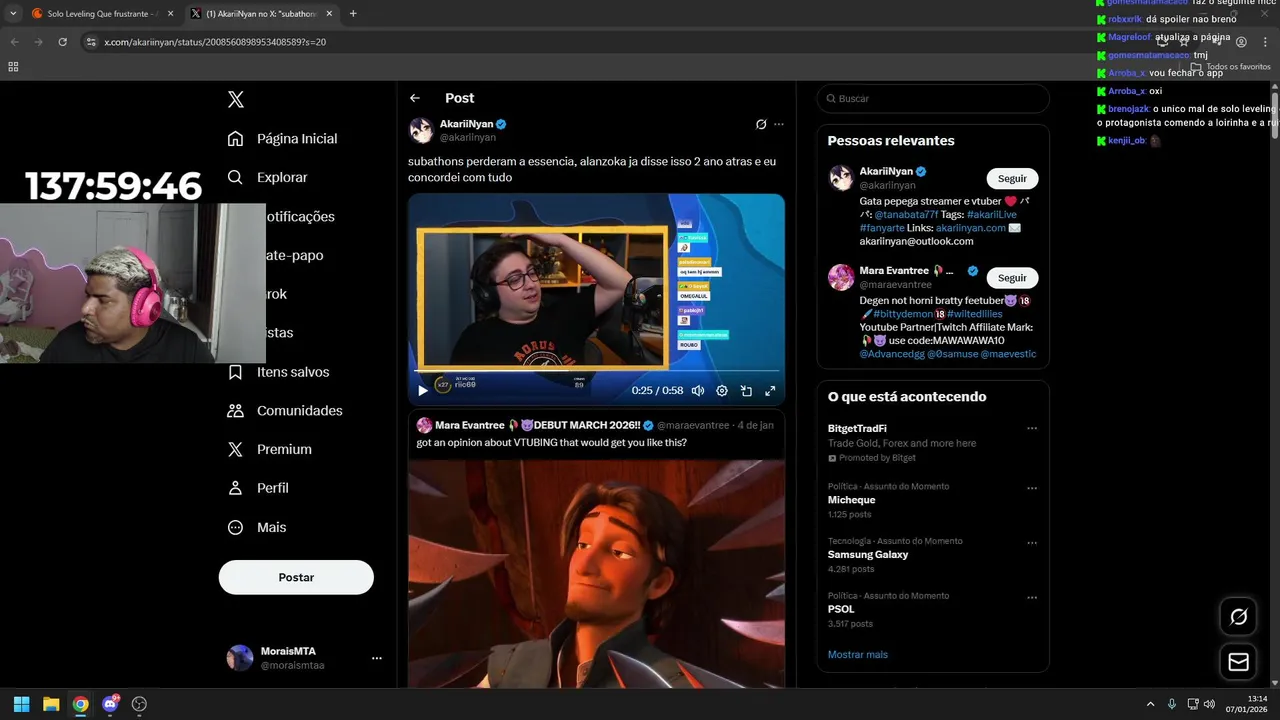Close the Solo Leveling tab
Screen dimensions: 1280x720
[x=170, y=14]
